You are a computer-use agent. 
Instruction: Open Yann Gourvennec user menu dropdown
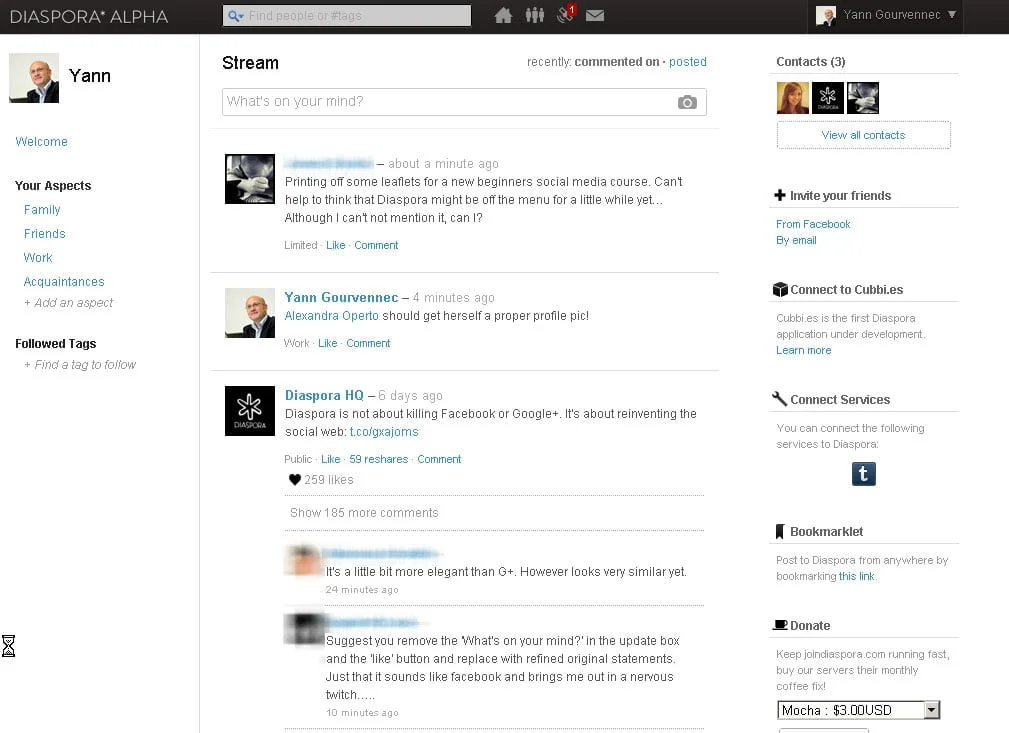pos(885,15)
